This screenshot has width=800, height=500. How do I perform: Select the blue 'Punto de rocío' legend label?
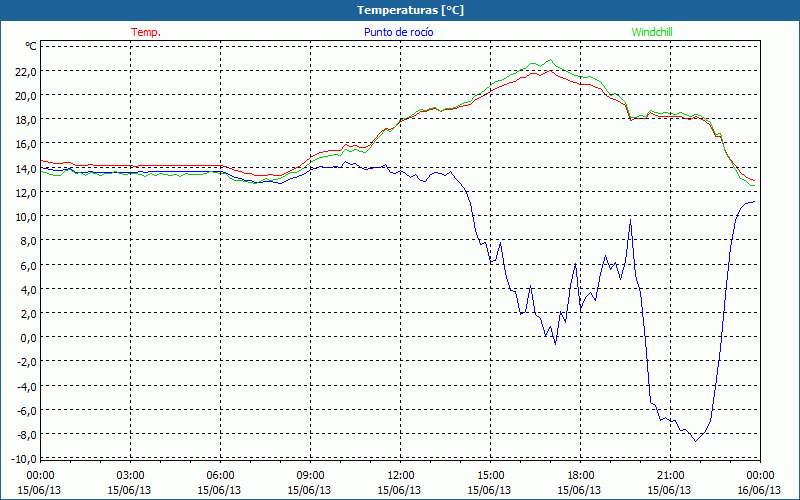coord(398,32)
